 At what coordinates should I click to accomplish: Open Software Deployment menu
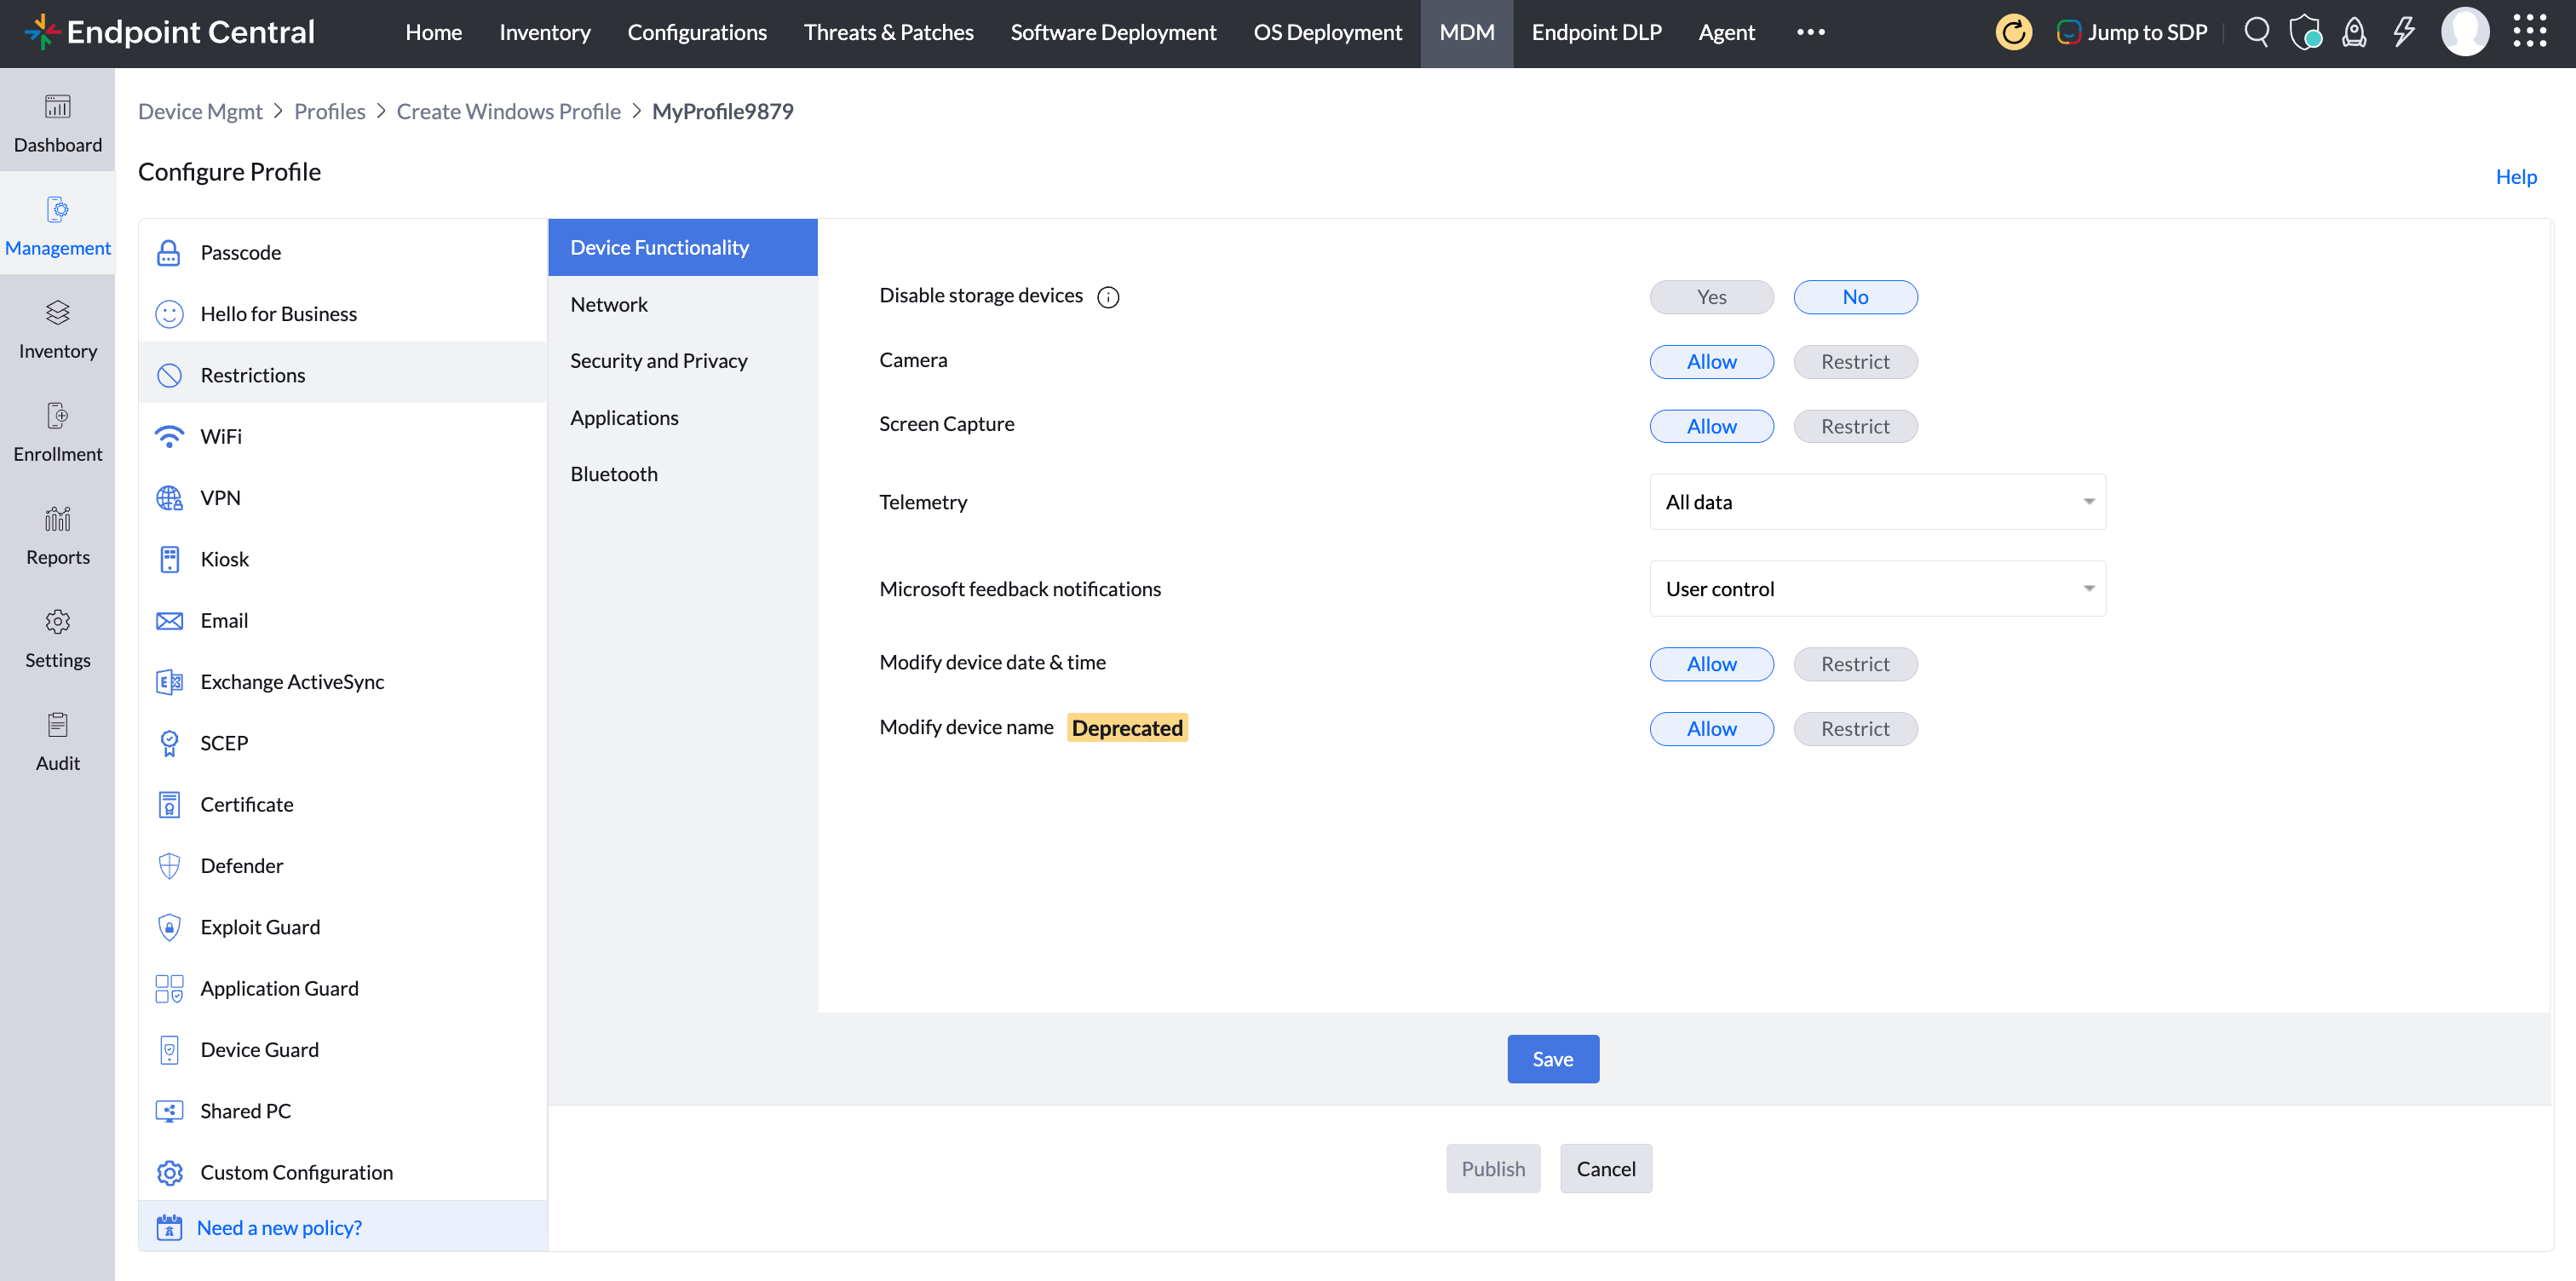pyautogui.click(x=1113, y=32)
